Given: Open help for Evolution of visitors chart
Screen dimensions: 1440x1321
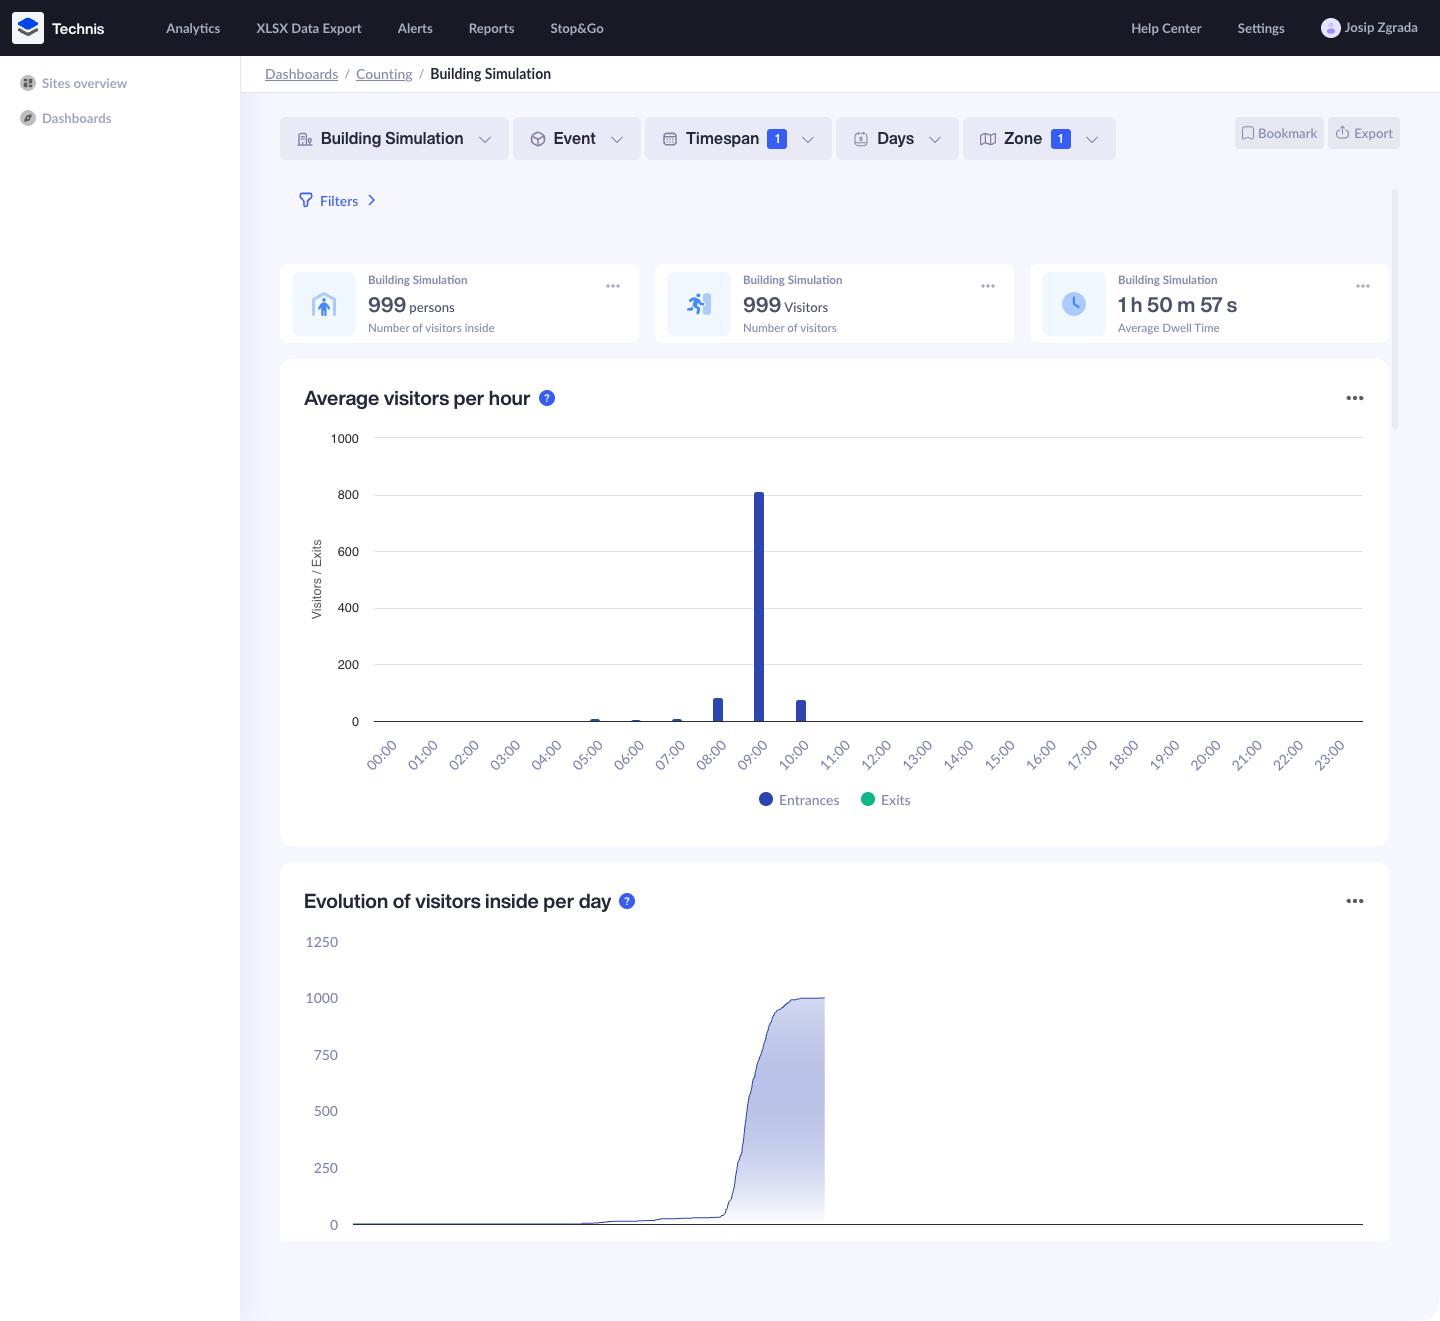Looking at the screenshot, I should coord(627,901).
